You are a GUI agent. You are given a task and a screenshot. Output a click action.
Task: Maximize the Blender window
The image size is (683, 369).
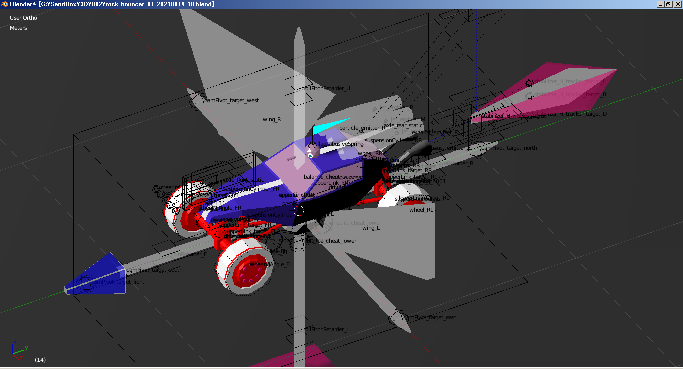[668, 4]
